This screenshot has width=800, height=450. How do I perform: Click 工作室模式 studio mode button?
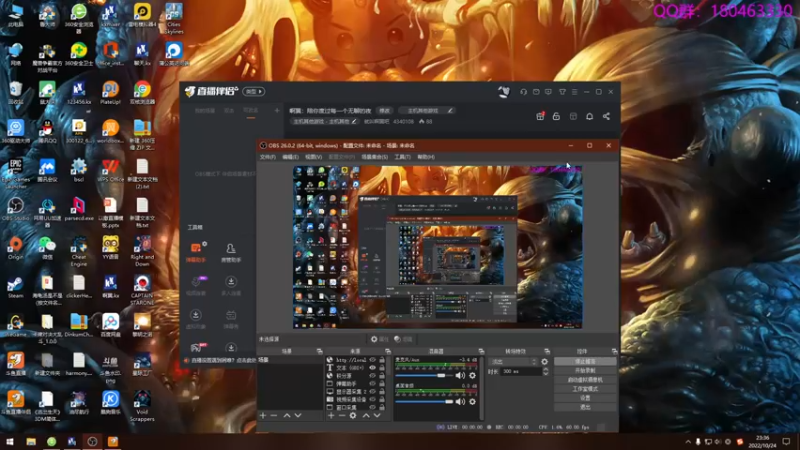pyautogui.click(x=585, y=389)
